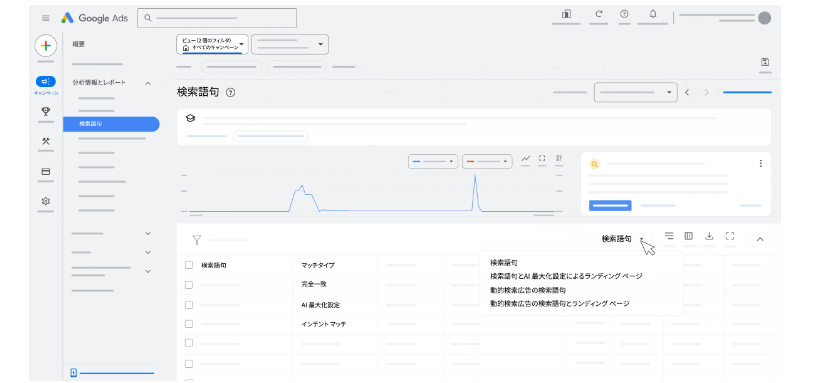Click the download icon in table toolbar

click(709, 236)
